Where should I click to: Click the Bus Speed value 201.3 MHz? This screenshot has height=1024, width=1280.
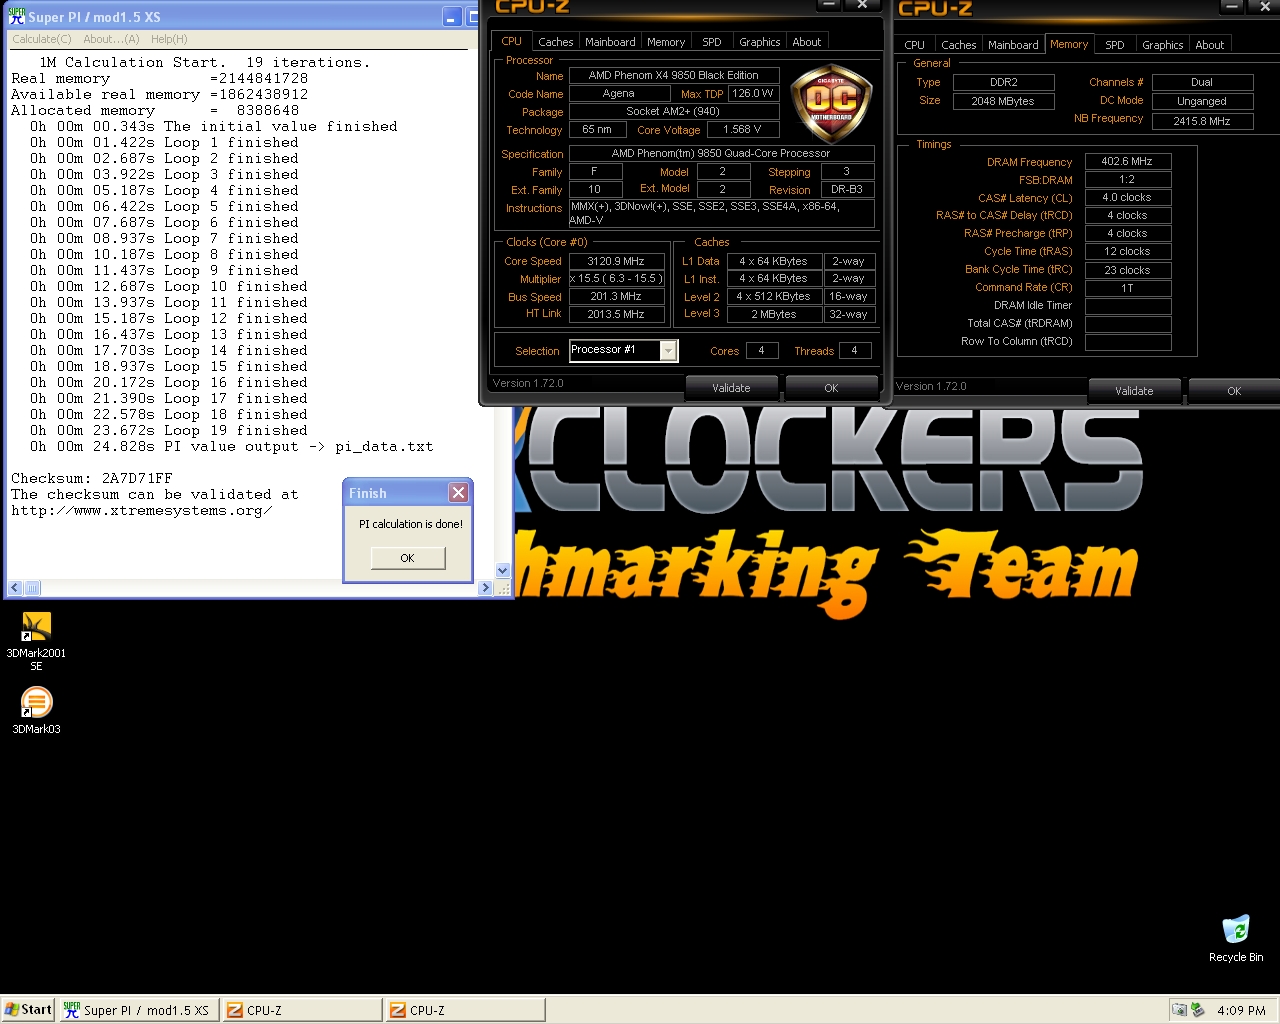point(616,296)
